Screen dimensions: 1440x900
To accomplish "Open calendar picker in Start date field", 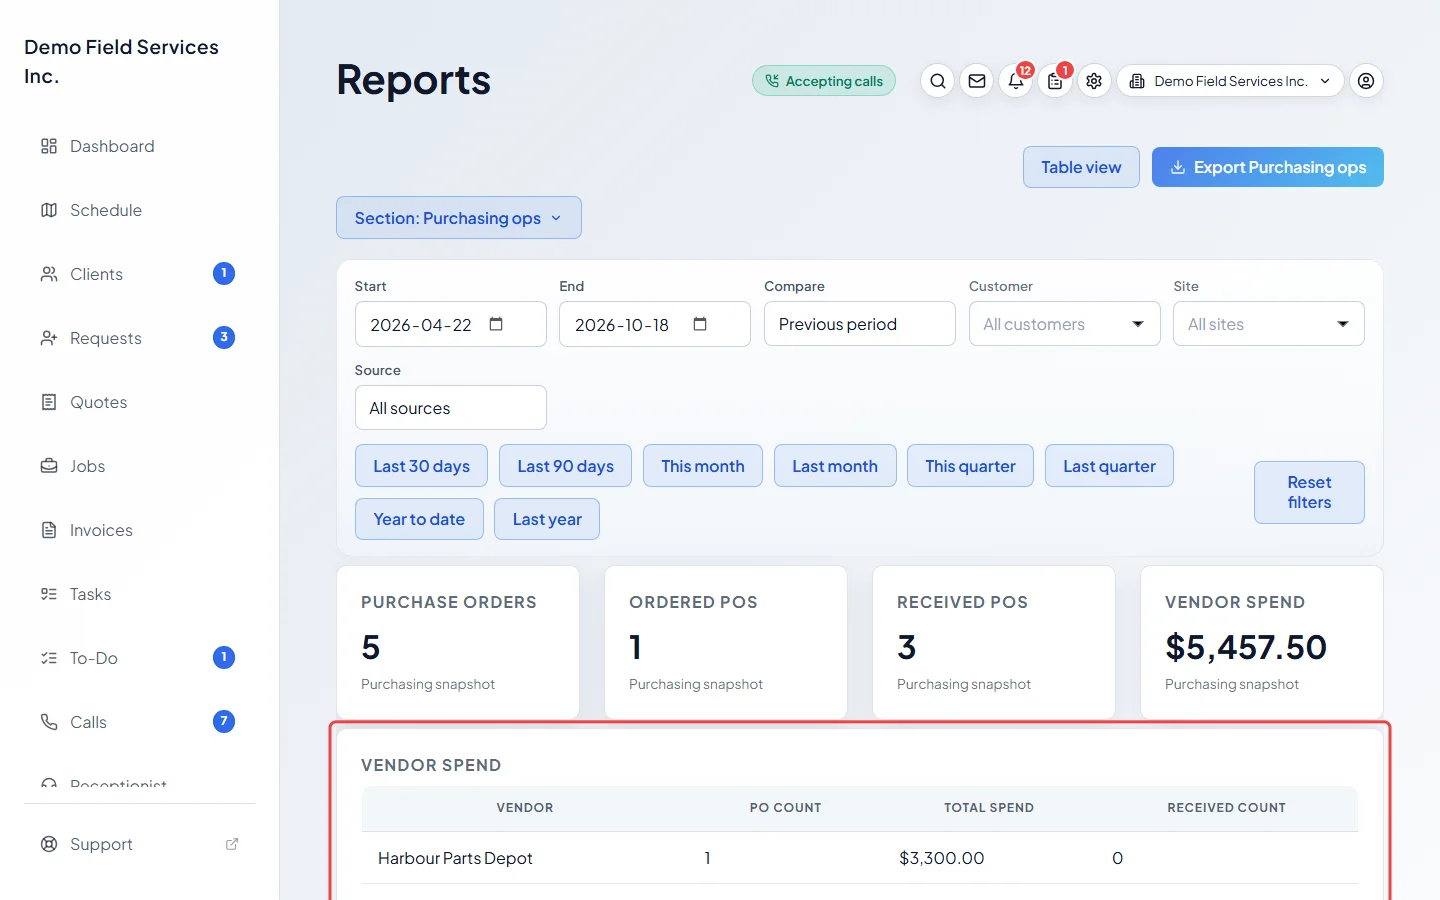I will 496,324.
